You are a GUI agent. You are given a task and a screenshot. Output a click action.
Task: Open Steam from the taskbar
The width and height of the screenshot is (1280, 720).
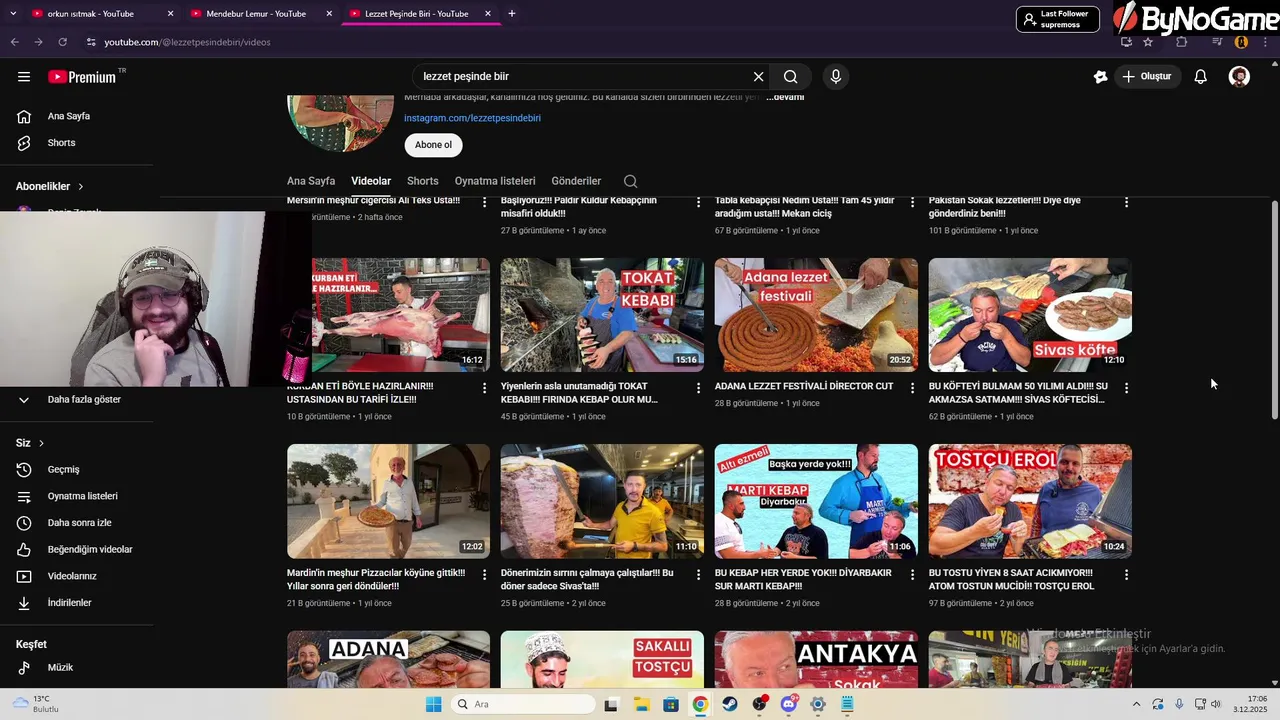pyautogui.click(x=729, y=704)
